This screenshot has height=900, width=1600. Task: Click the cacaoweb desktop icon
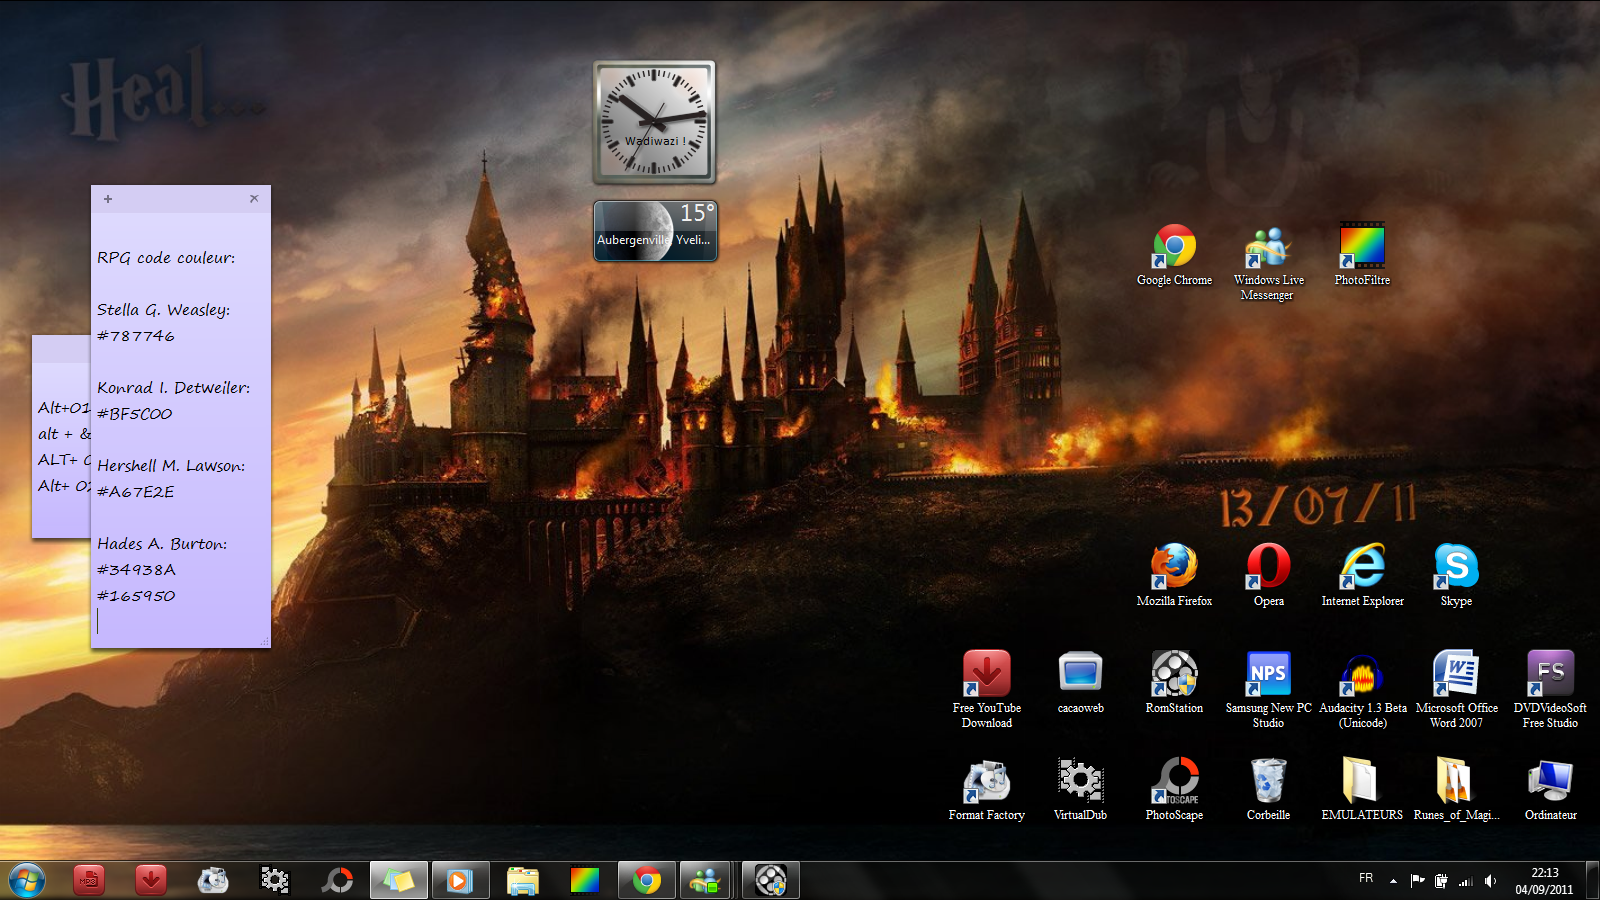[x=1081, y=682]
